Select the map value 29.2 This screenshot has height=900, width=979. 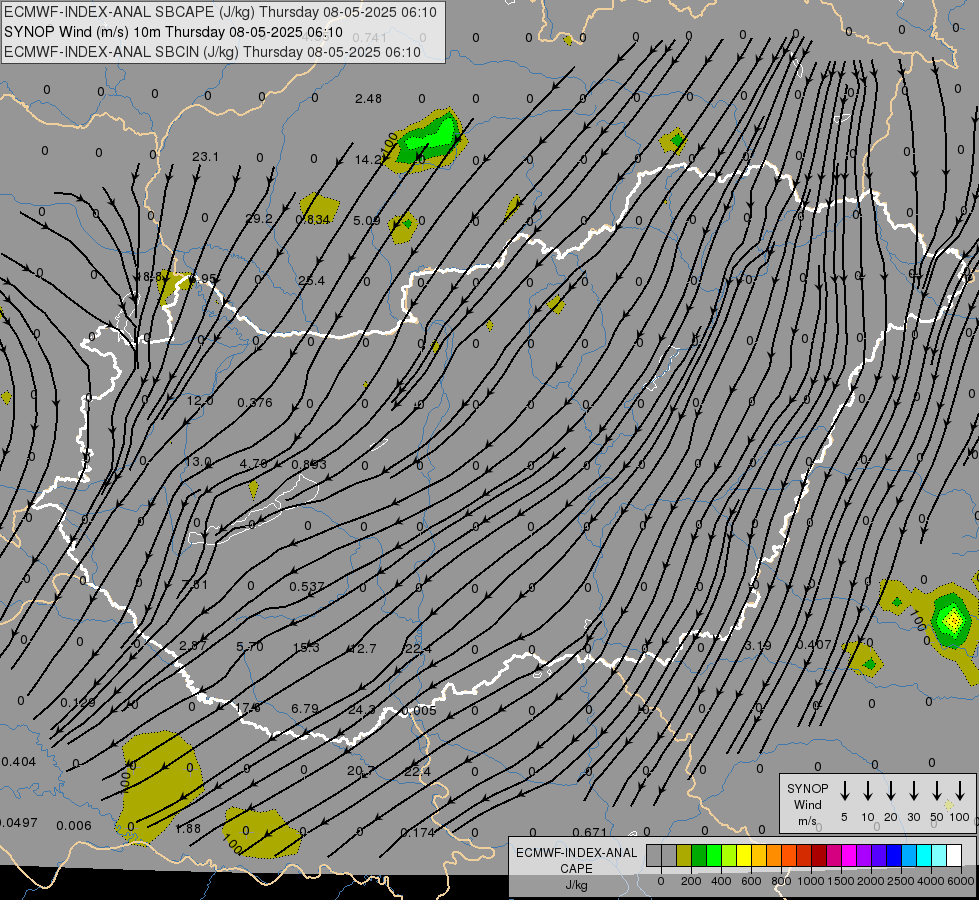[x=259, y=219]
